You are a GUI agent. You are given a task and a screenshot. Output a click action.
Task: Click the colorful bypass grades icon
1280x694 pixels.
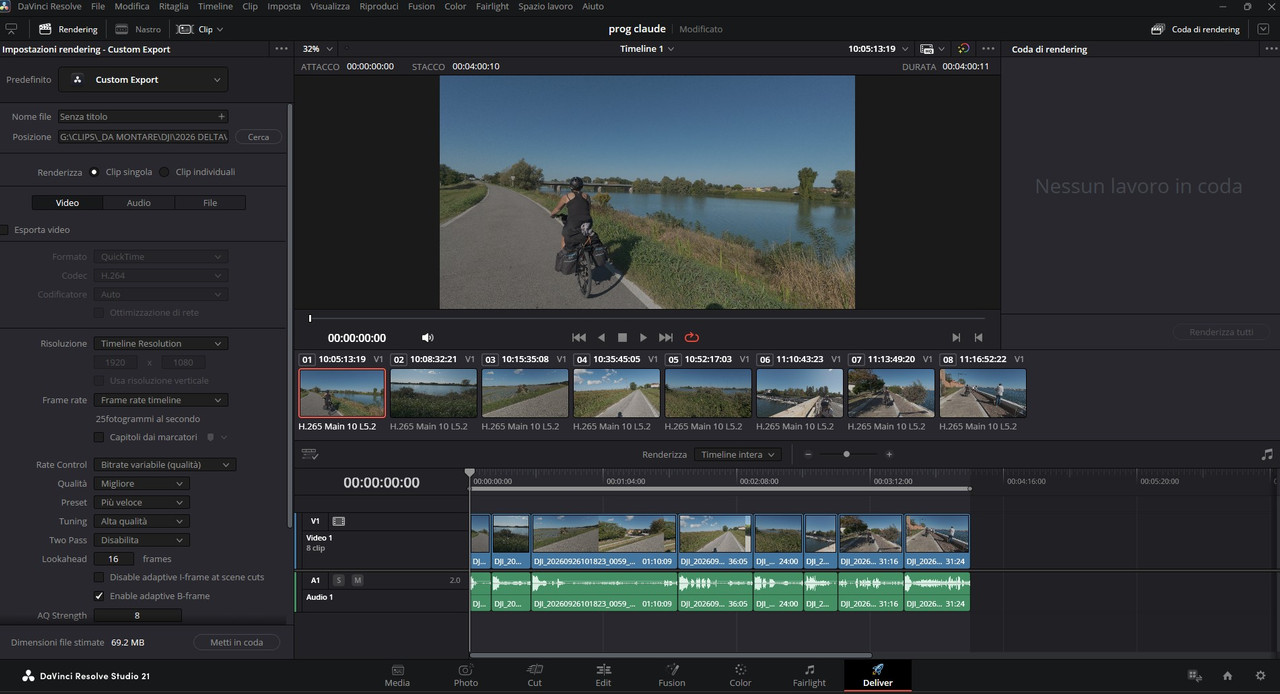(x=963, y=48)
